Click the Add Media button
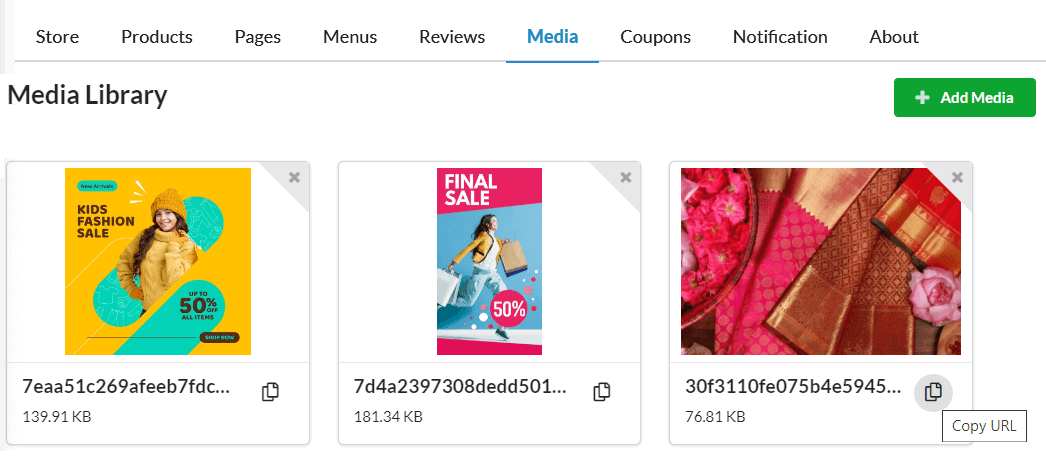The image size is (1046, 466). click(x=965, y=98)
